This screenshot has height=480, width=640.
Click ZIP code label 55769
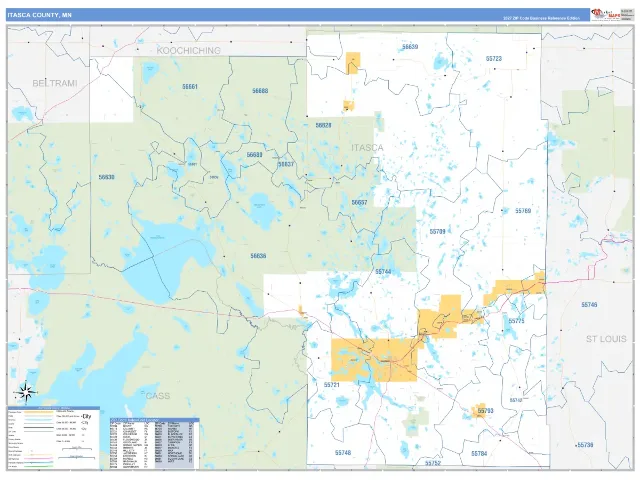point(523,211)
